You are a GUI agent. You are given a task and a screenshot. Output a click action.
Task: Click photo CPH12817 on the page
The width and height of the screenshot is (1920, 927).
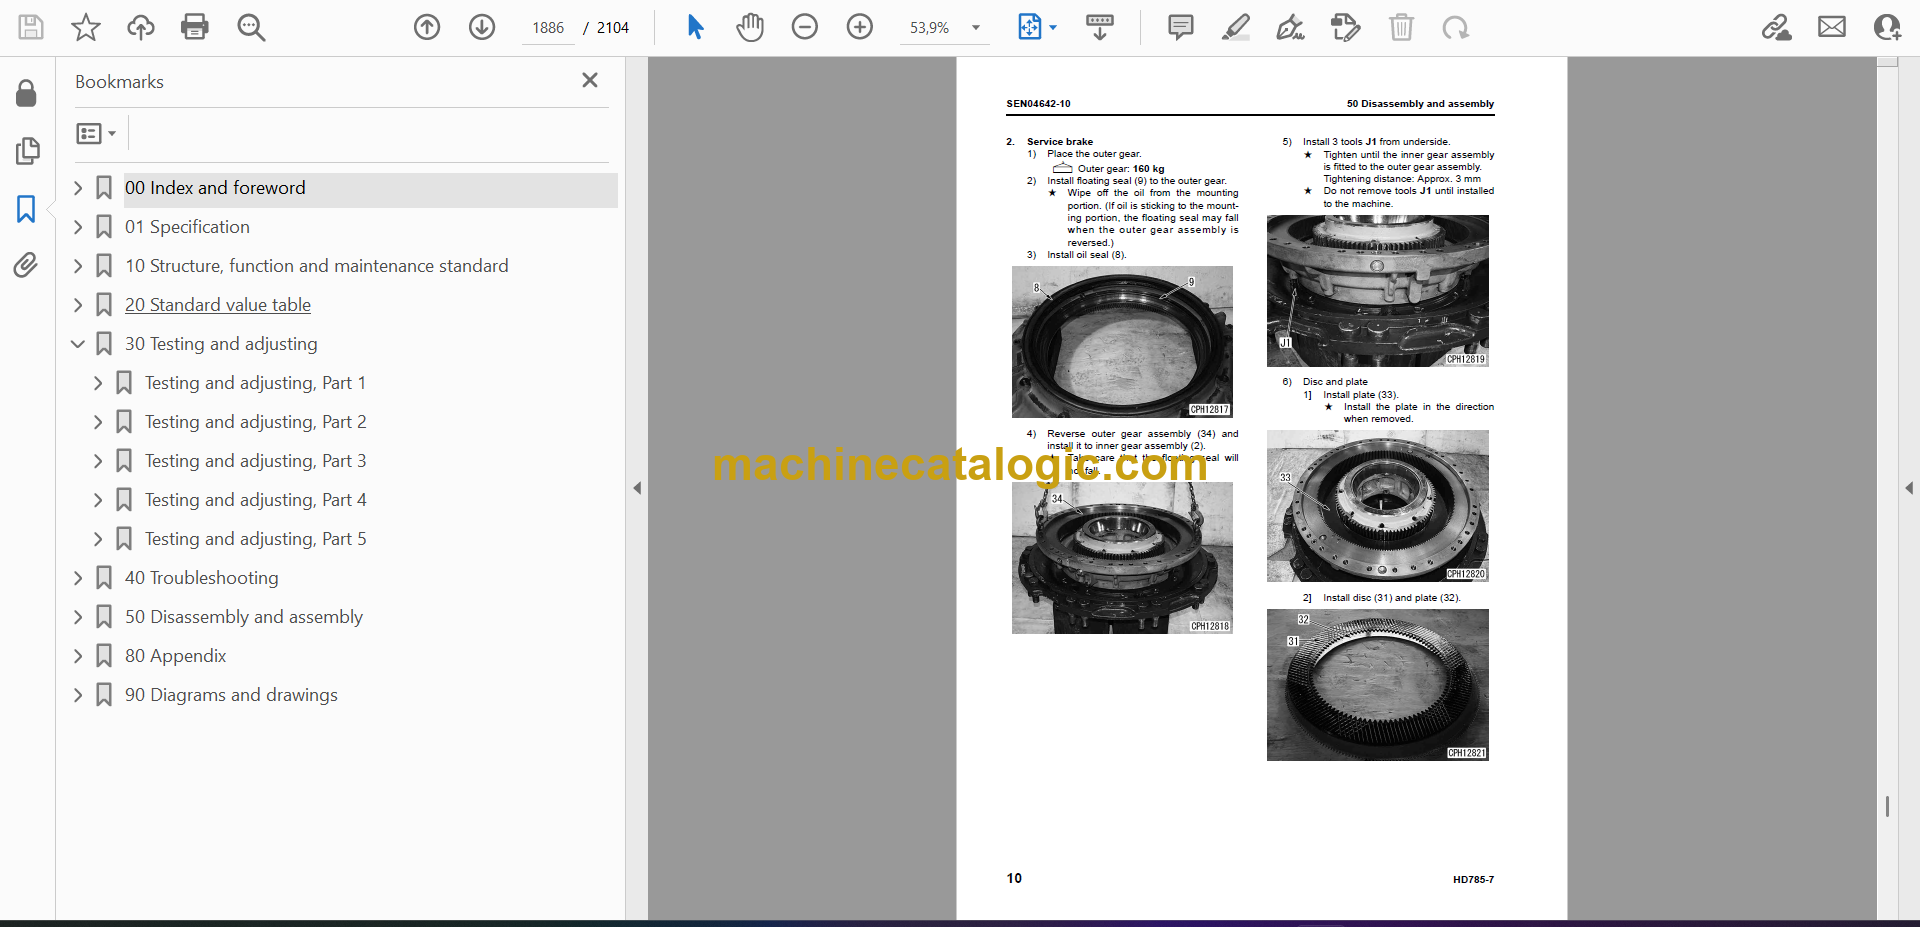(x=1122, y=342)
